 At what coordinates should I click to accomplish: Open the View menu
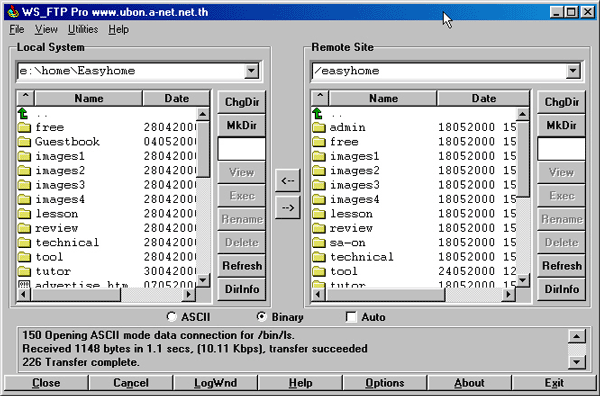pos(46,29)
